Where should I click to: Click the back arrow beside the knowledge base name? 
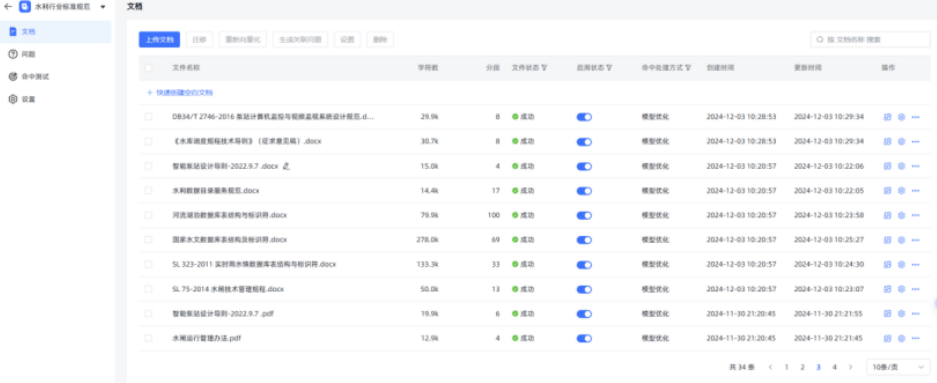pyautogui.click(x=8, y=7)
